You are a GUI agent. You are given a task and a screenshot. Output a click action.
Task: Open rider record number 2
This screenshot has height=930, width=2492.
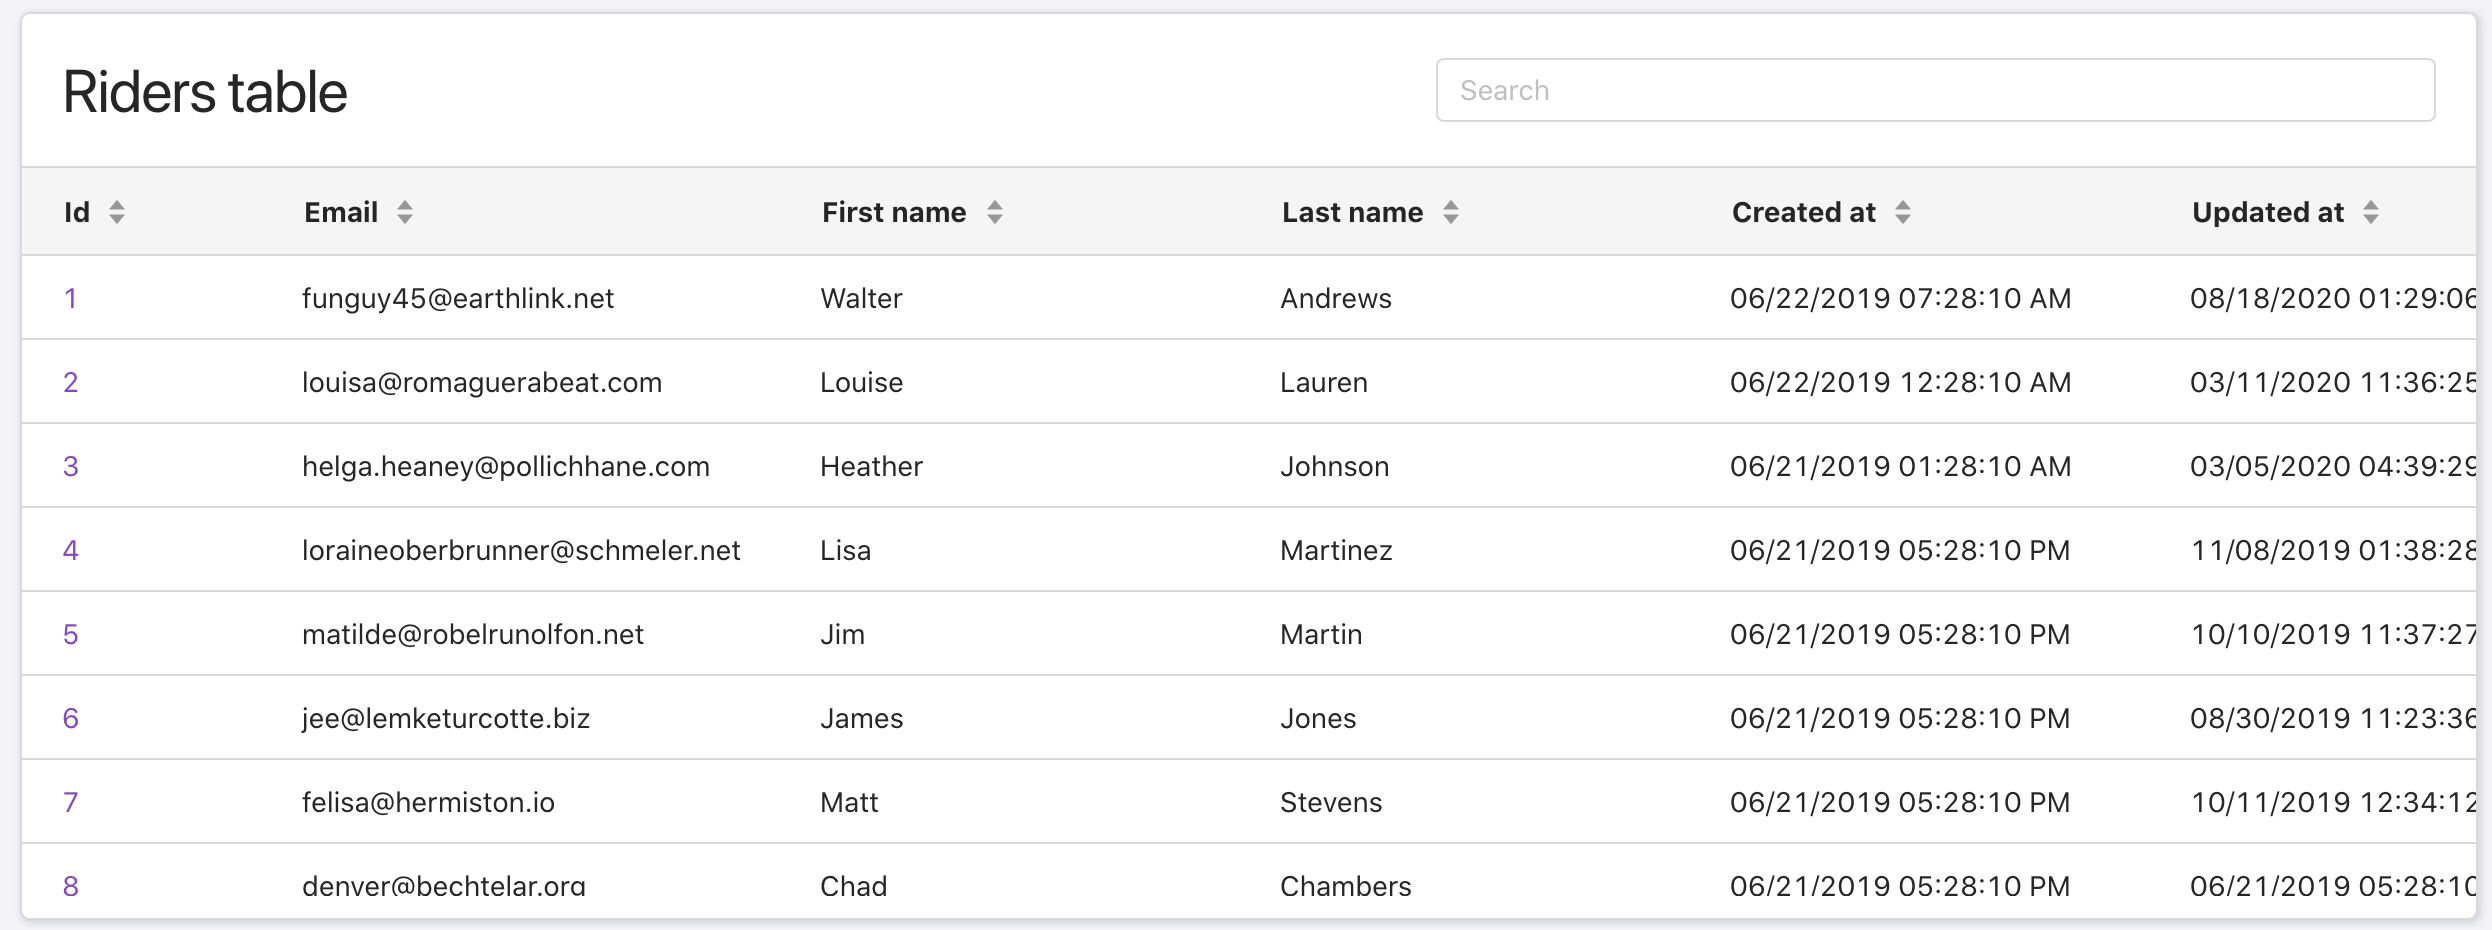click(x=71, y=382)
